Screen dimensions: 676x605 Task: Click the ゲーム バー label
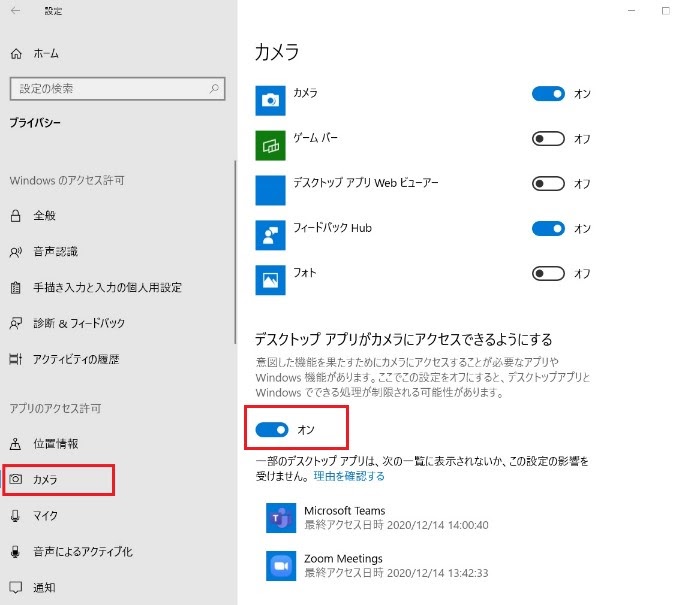tap(315, 138)
